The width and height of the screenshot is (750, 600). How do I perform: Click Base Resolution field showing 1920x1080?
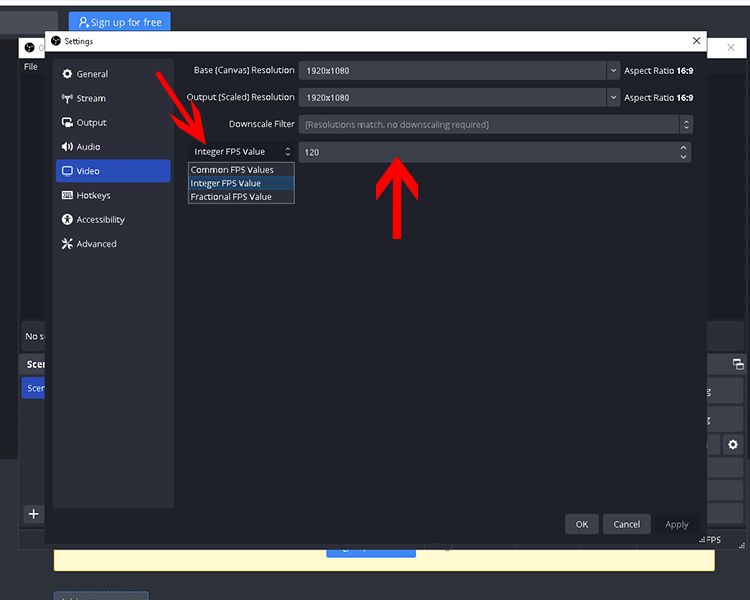(x=452, y=70)
